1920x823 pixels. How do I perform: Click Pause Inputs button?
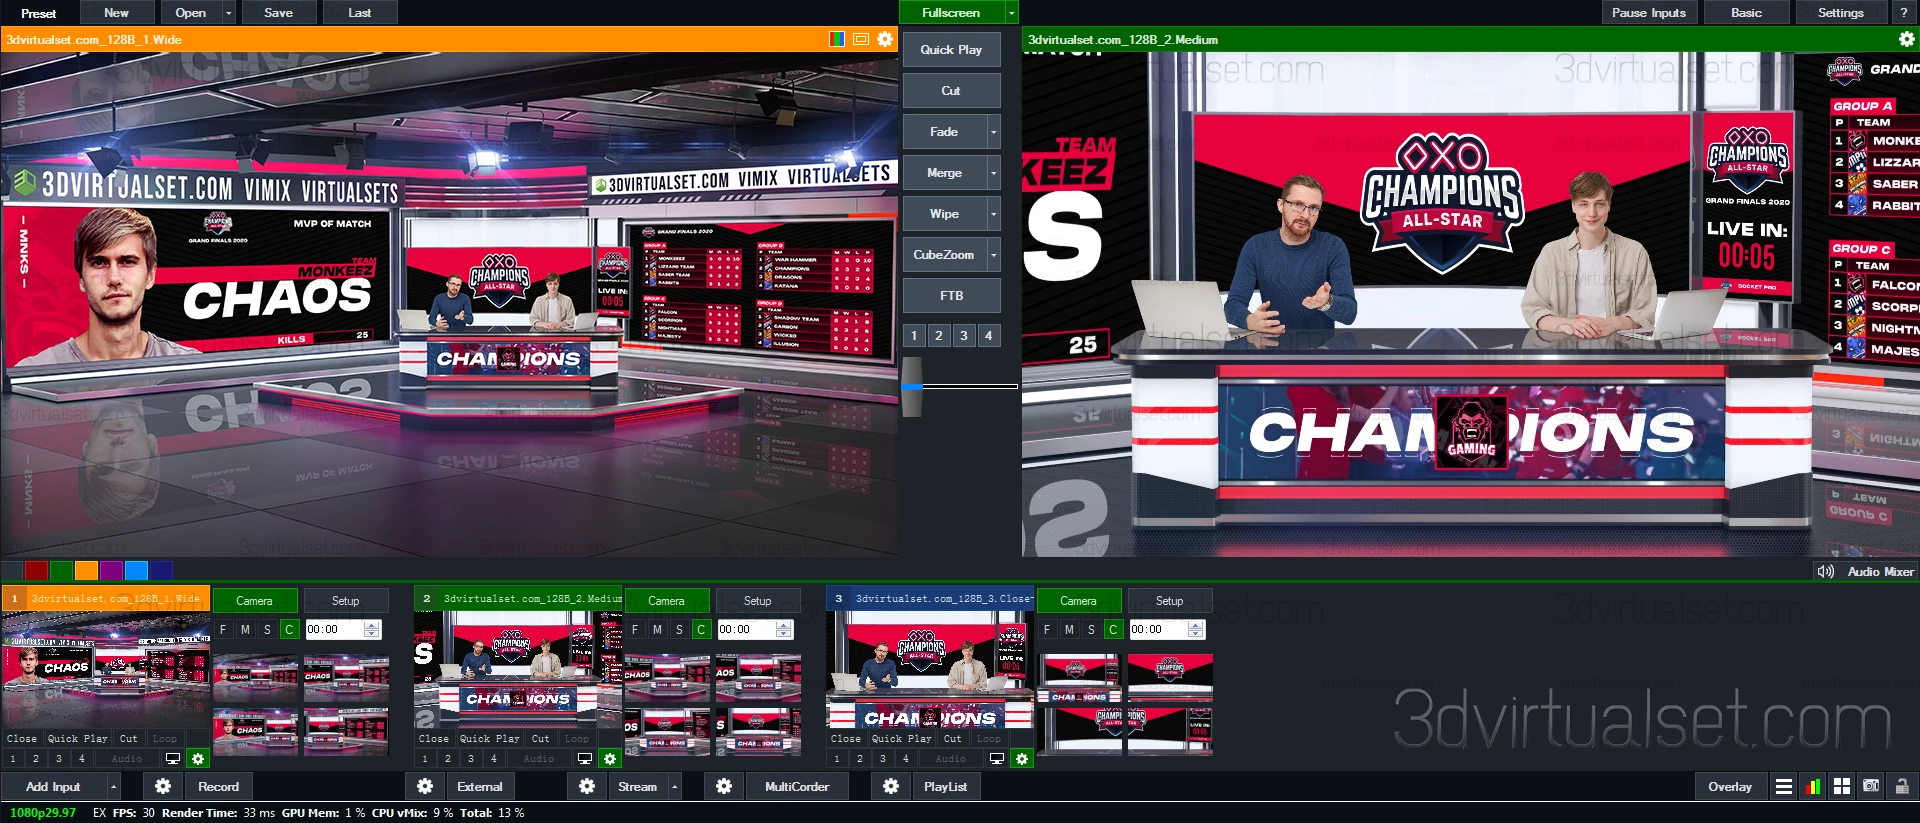pyautogui.click(x=1648, y=13)
